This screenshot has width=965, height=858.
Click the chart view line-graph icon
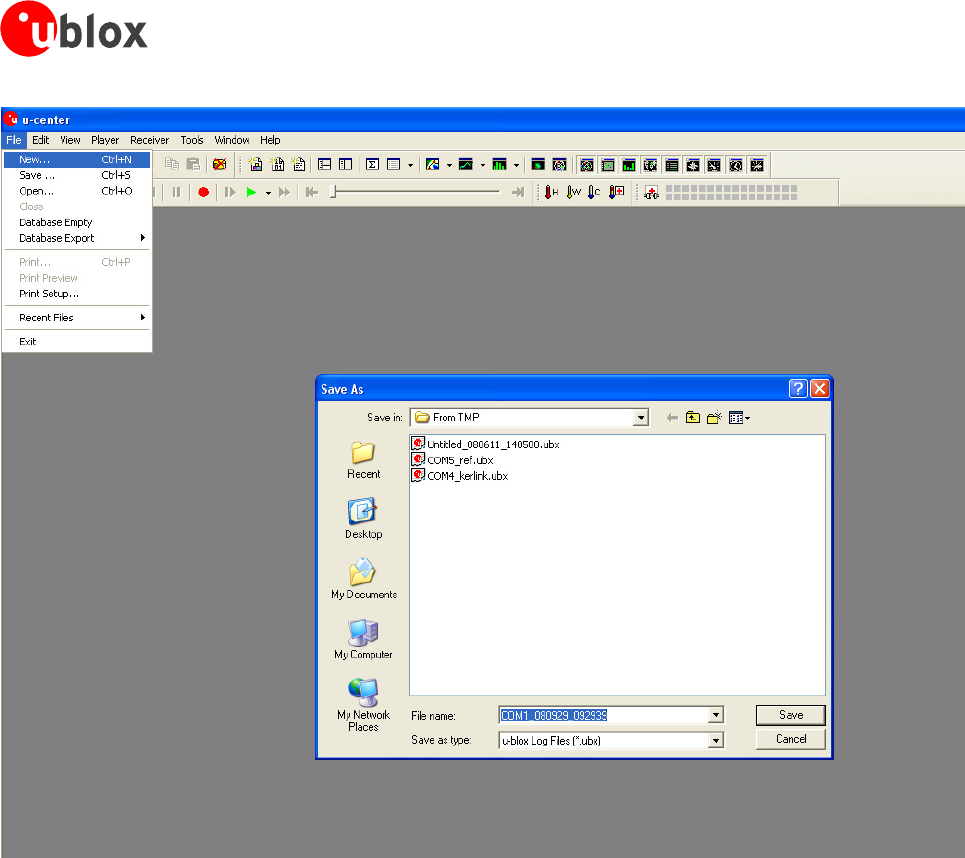click(466, 164)
